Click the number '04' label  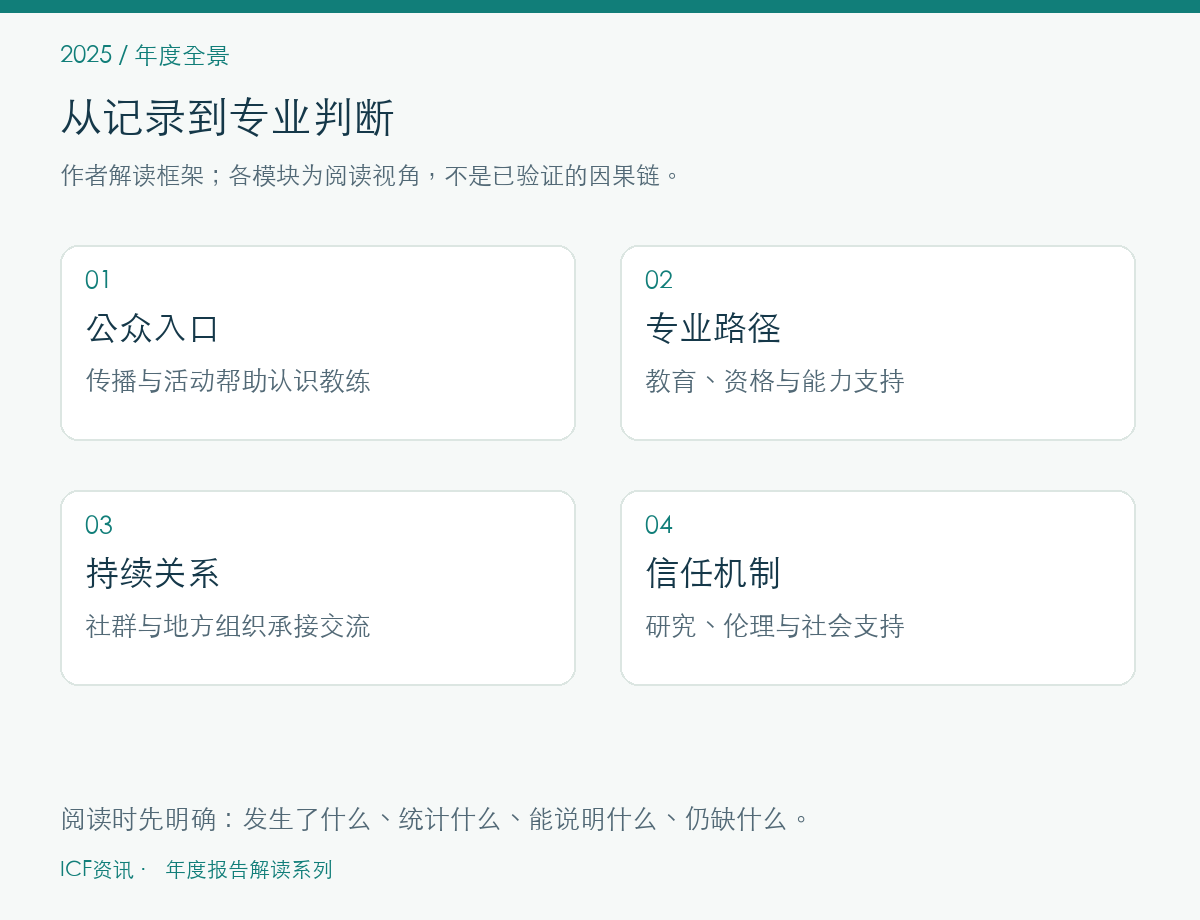(659, 525)
